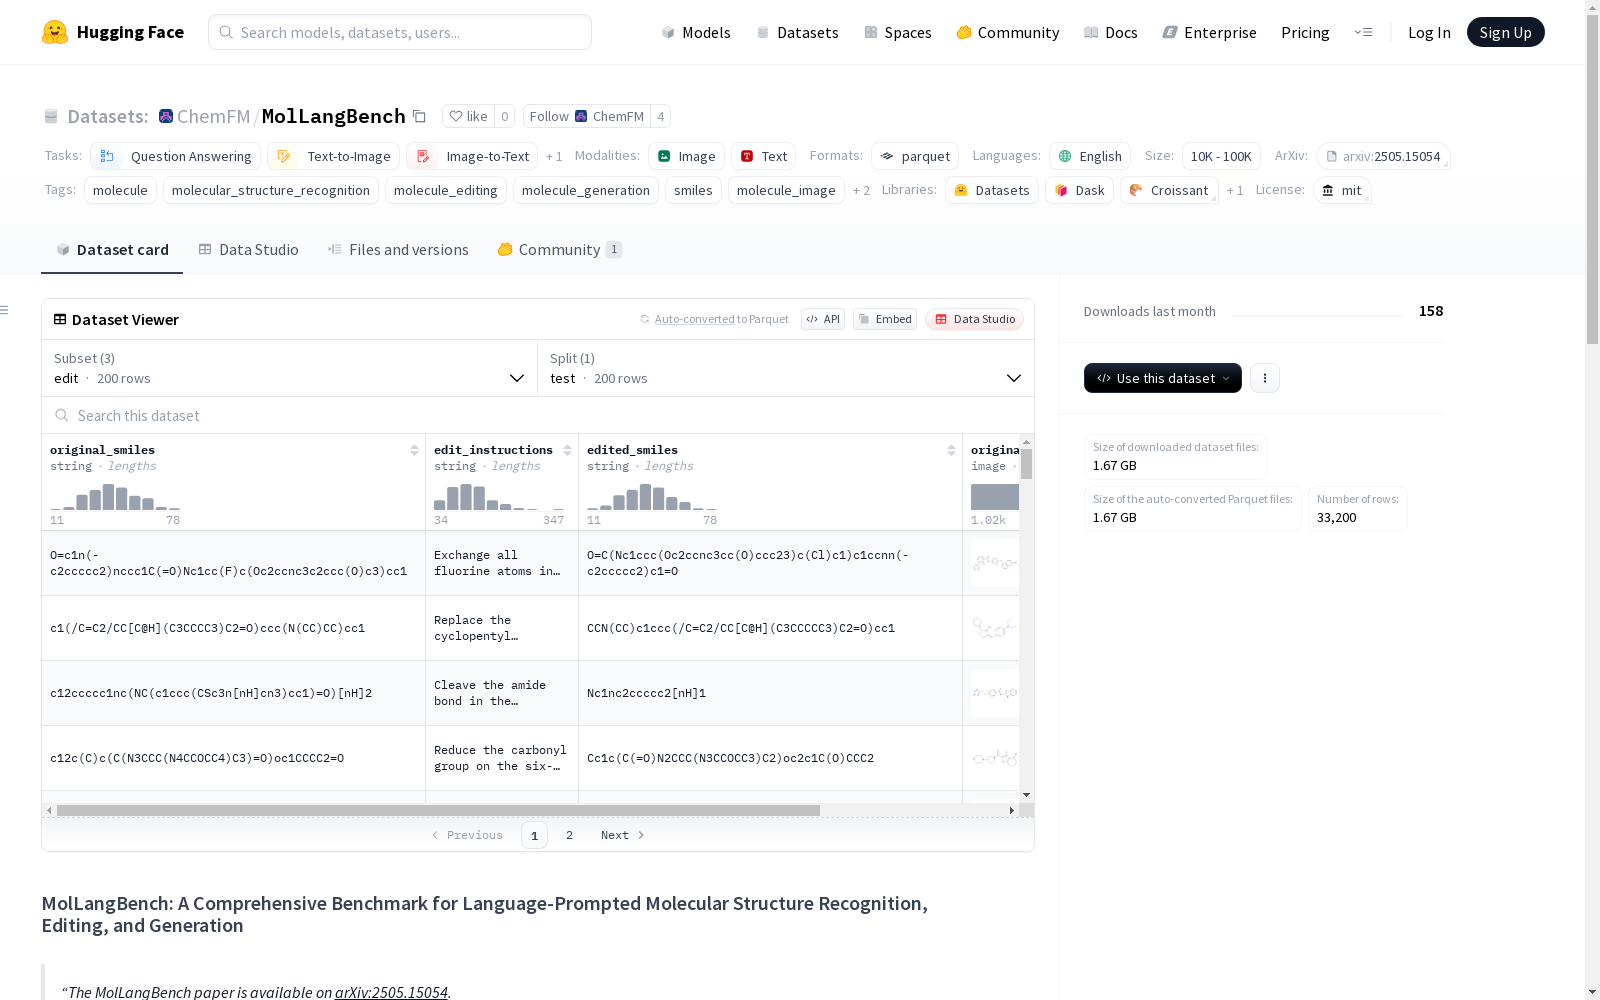The image size is (1600, 1000).
Task: Open the Files and versions tab
Action: 398,250
